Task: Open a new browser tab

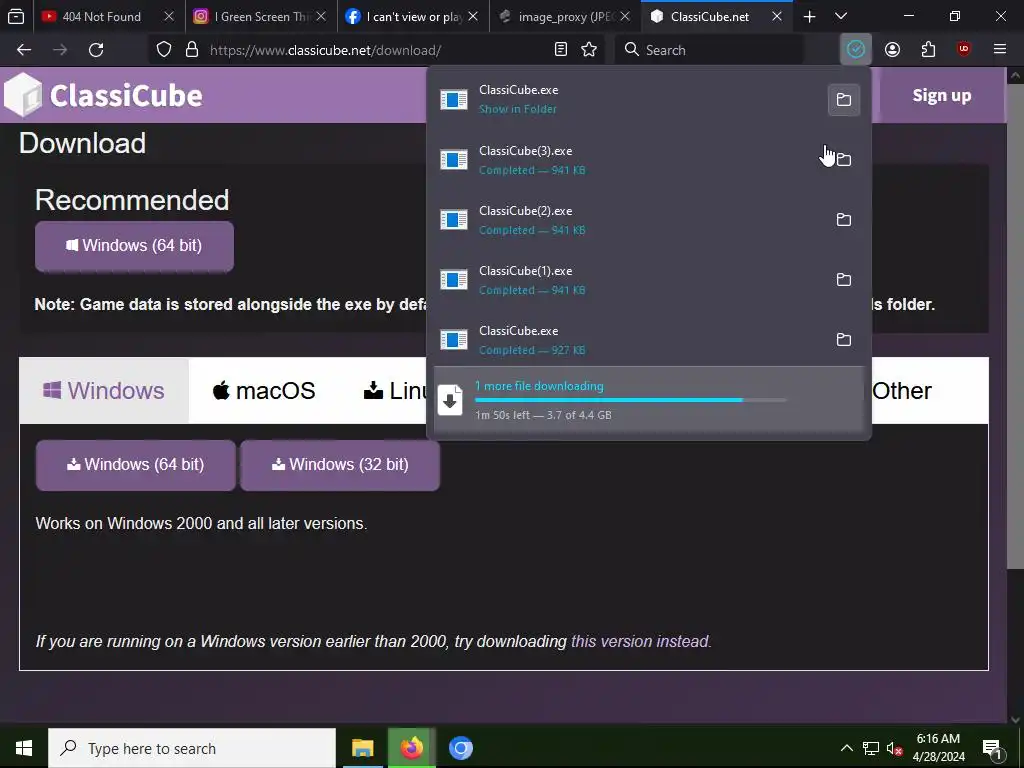Action: pos(809,16)
